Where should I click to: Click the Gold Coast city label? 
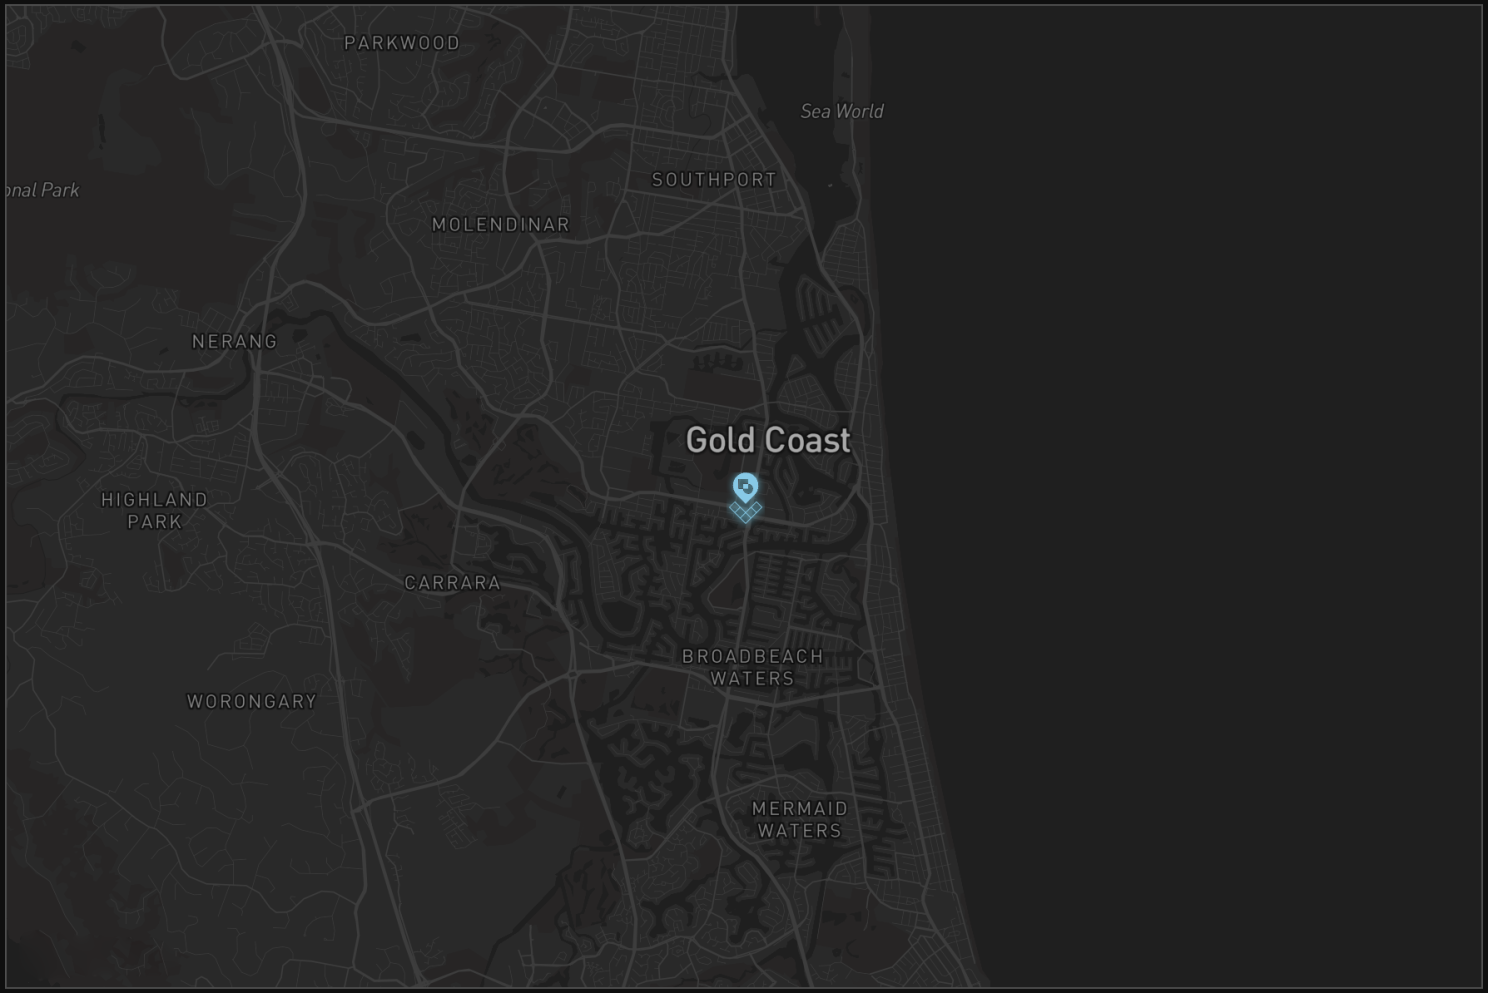point(768,440)
